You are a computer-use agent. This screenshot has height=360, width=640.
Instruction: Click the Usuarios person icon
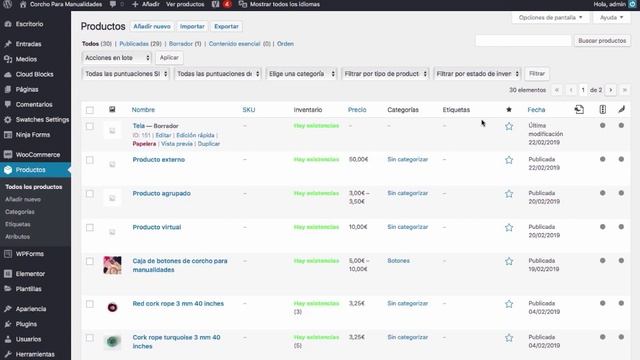coord(8,339)
